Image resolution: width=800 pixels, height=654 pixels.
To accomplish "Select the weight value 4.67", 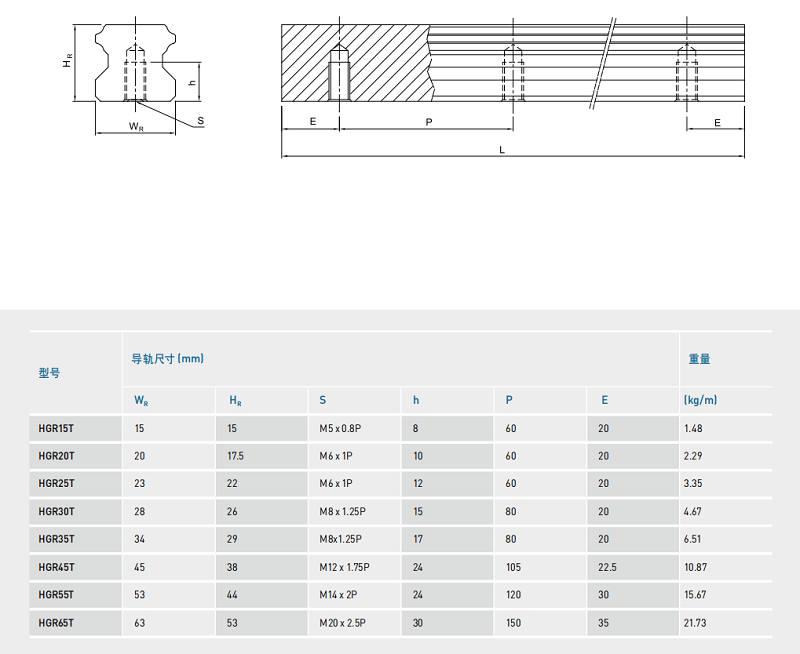I will (693, 511).
